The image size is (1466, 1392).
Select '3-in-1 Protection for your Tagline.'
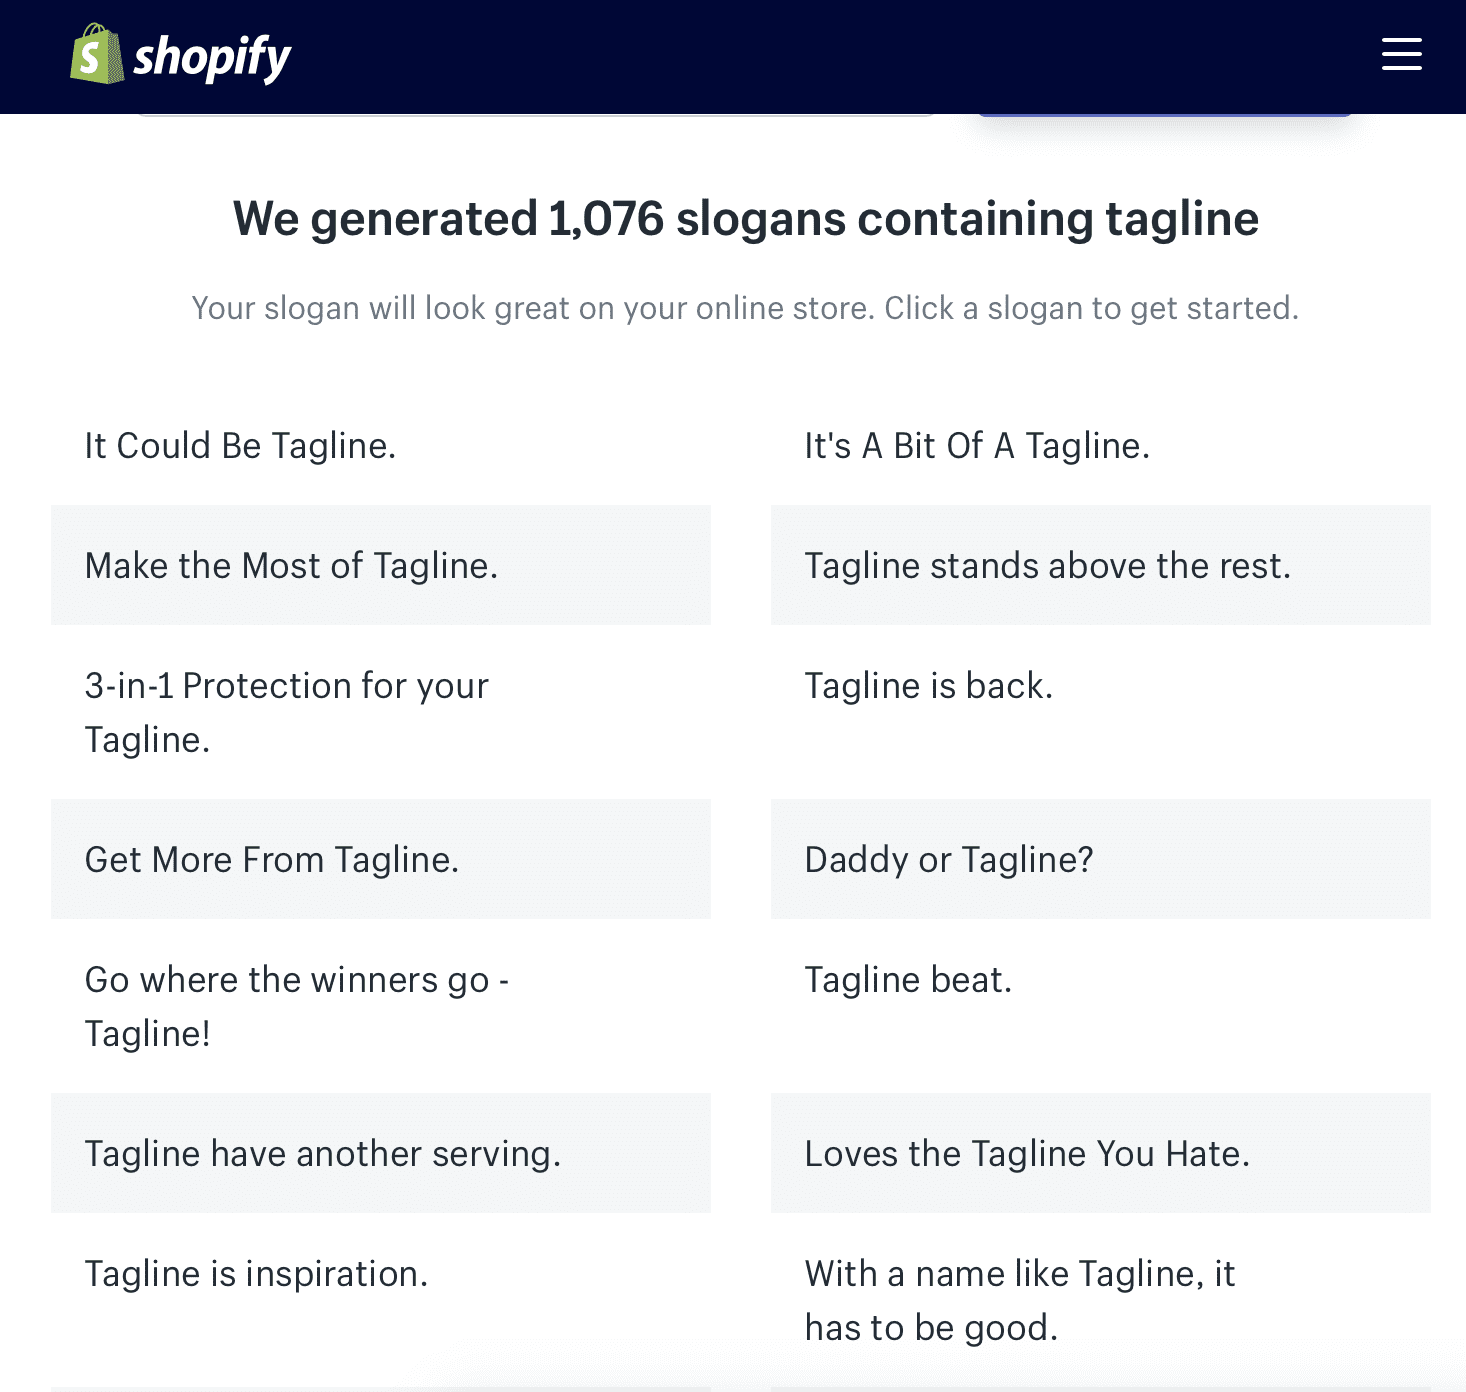[286, 712]
